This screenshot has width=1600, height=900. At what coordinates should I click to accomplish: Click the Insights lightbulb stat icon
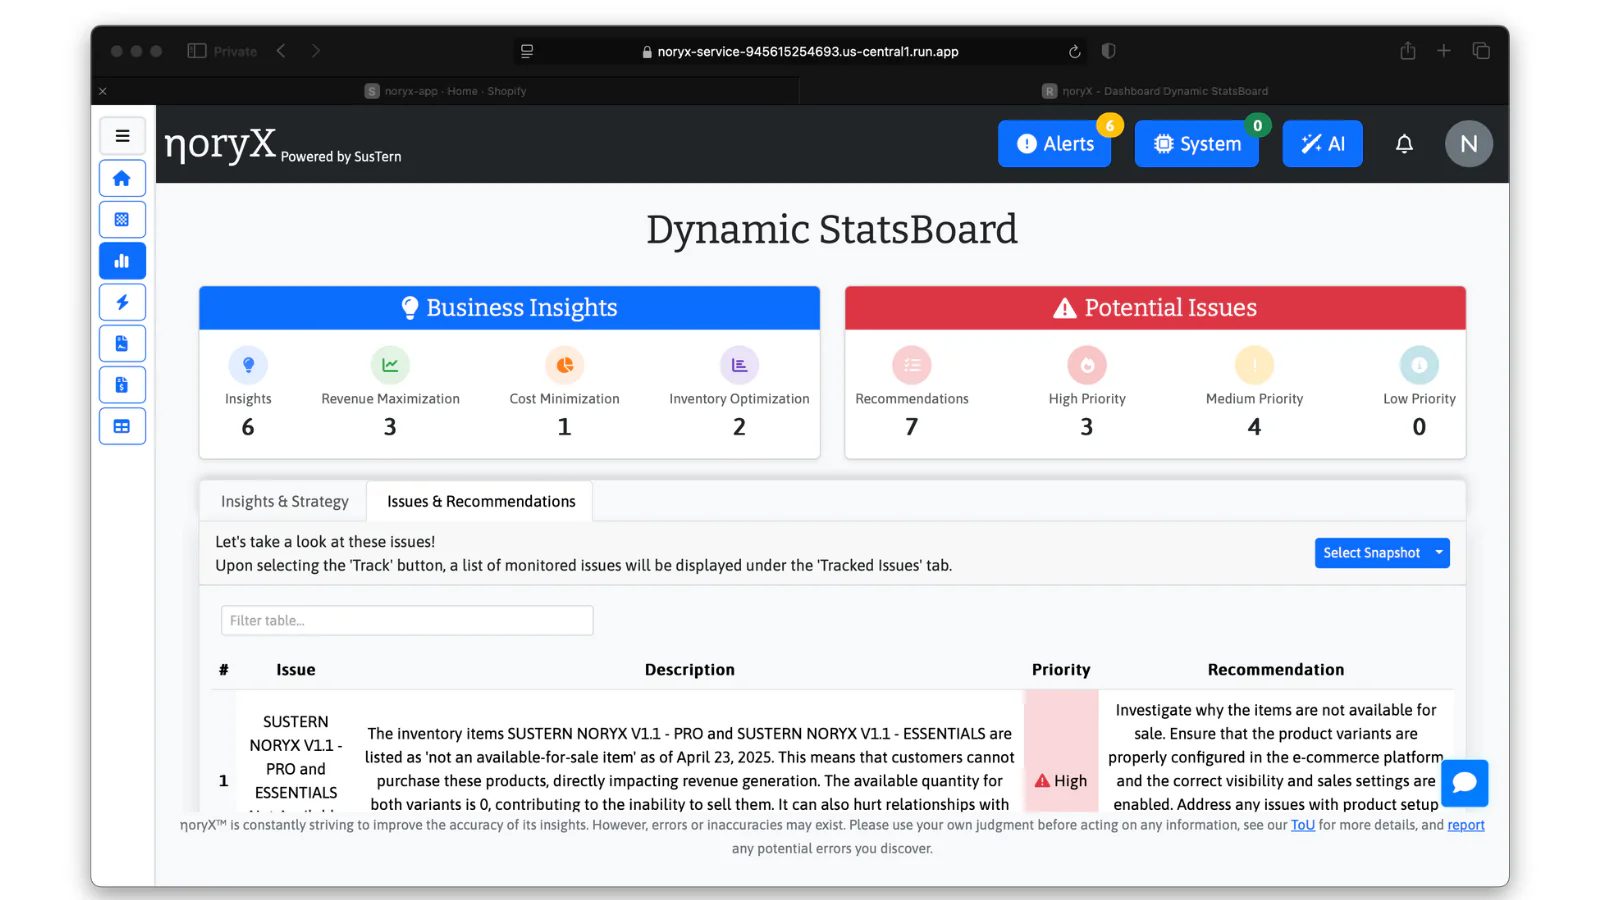pos(248,364)
